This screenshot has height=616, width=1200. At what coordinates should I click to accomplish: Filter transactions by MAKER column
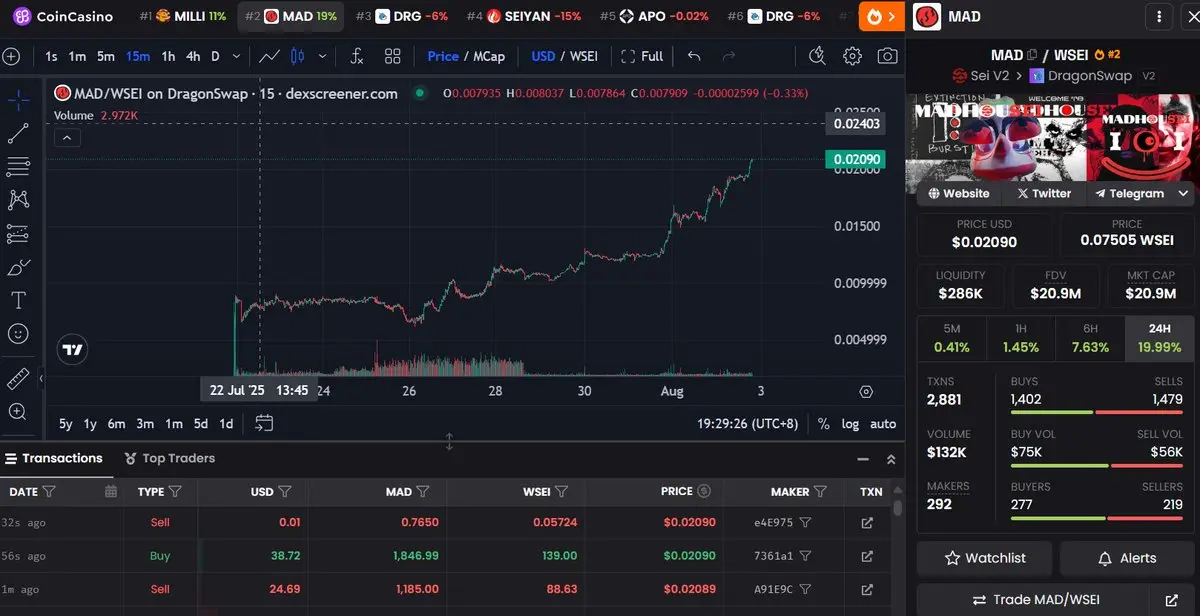coord(820,491)
